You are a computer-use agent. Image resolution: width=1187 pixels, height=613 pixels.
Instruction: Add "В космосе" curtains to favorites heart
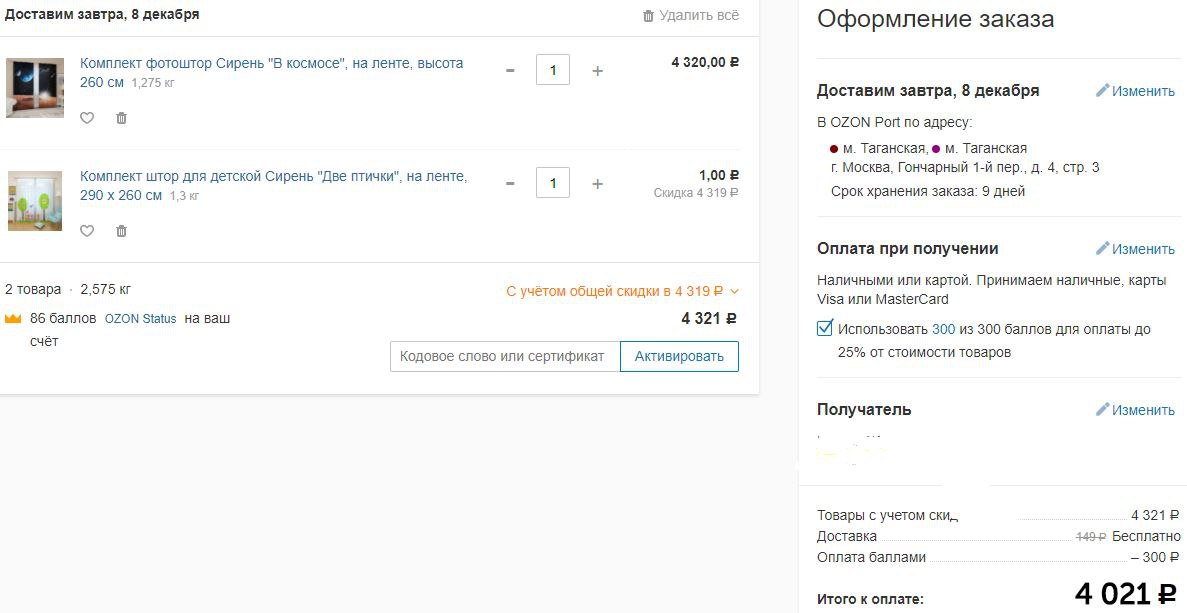point(87,118)
